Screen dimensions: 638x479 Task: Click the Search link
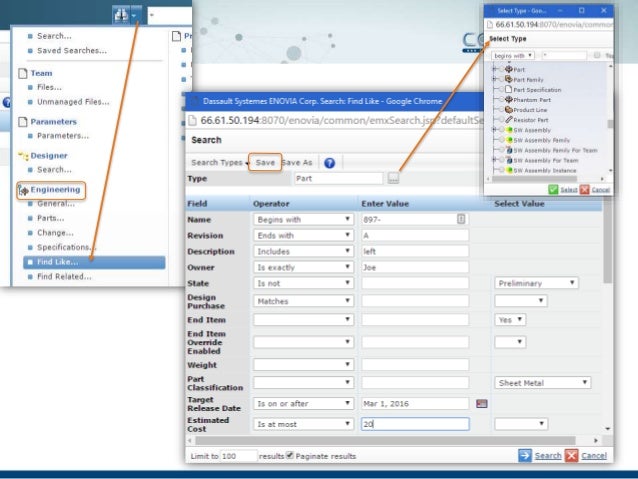pyautogui.click(x=548, y=455)
